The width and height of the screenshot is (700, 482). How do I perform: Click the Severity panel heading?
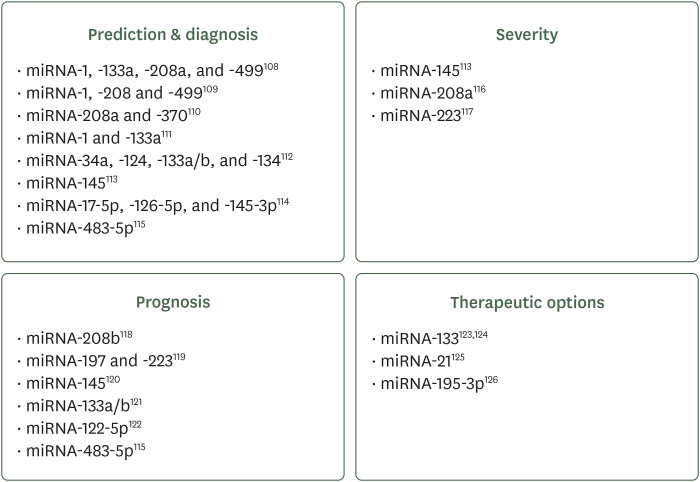(x=527, y=35)
